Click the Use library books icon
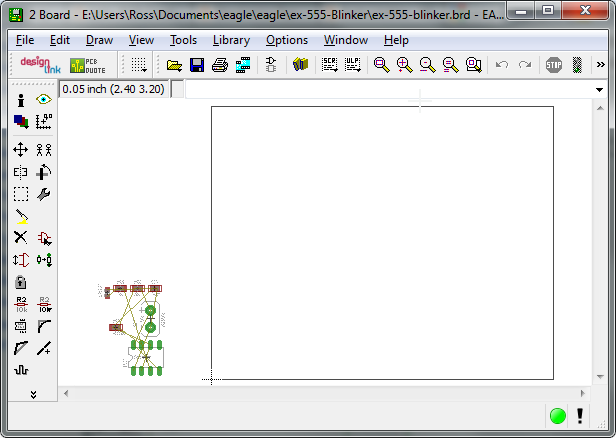Viewport: 616px width, 438px height. coord(301,65)
